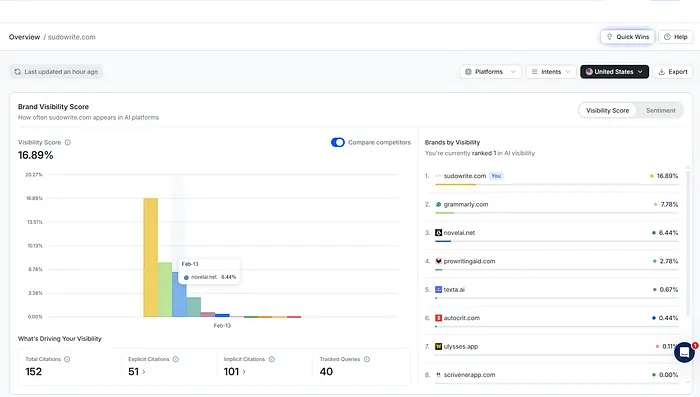Click the blue dot beside 6.44%

[654, 233]
